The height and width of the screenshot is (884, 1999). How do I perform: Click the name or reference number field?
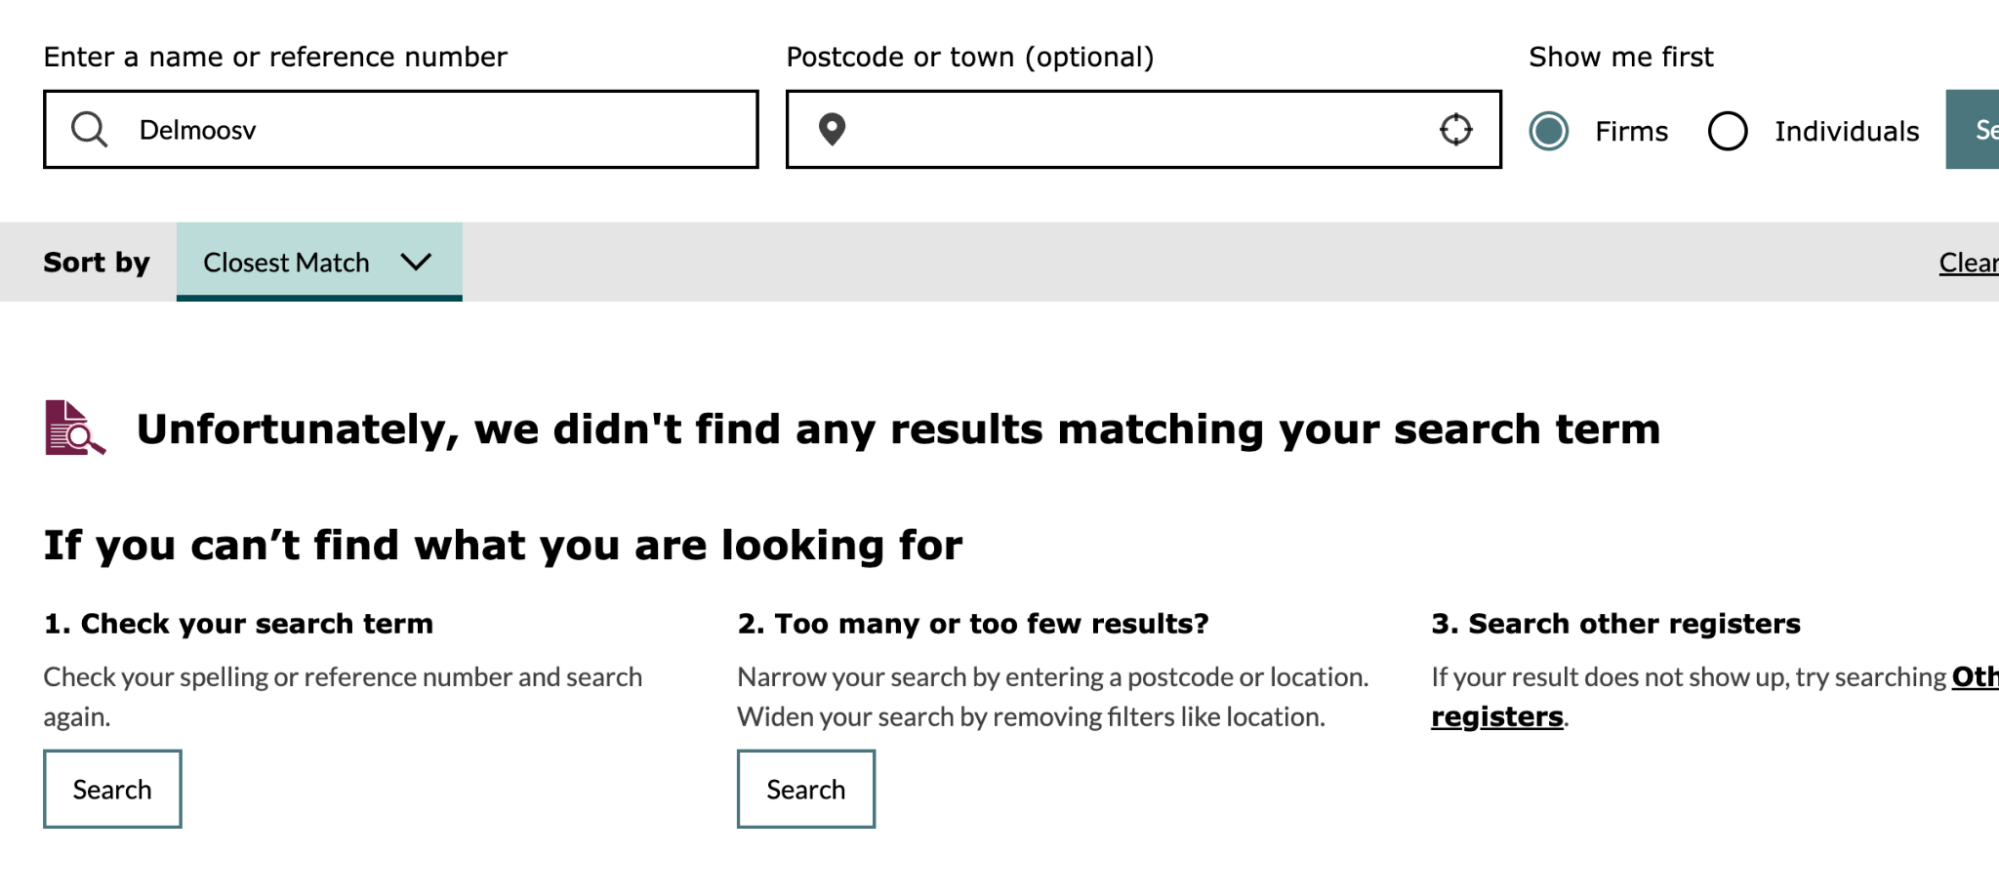pos(401,129)
